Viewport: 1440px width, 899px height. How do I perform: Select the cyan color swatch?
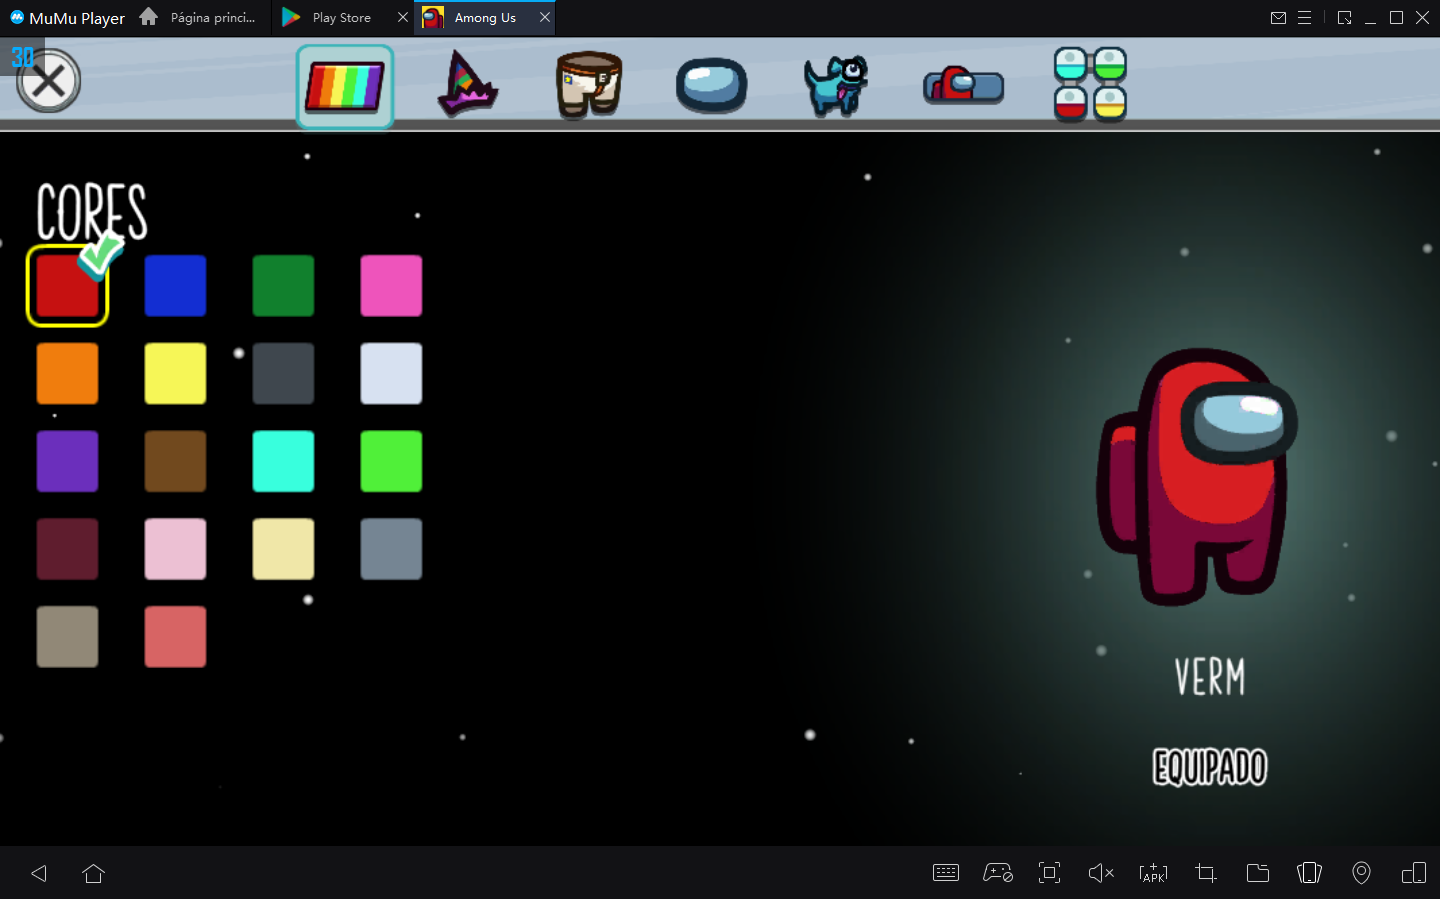tap(283, 461)
